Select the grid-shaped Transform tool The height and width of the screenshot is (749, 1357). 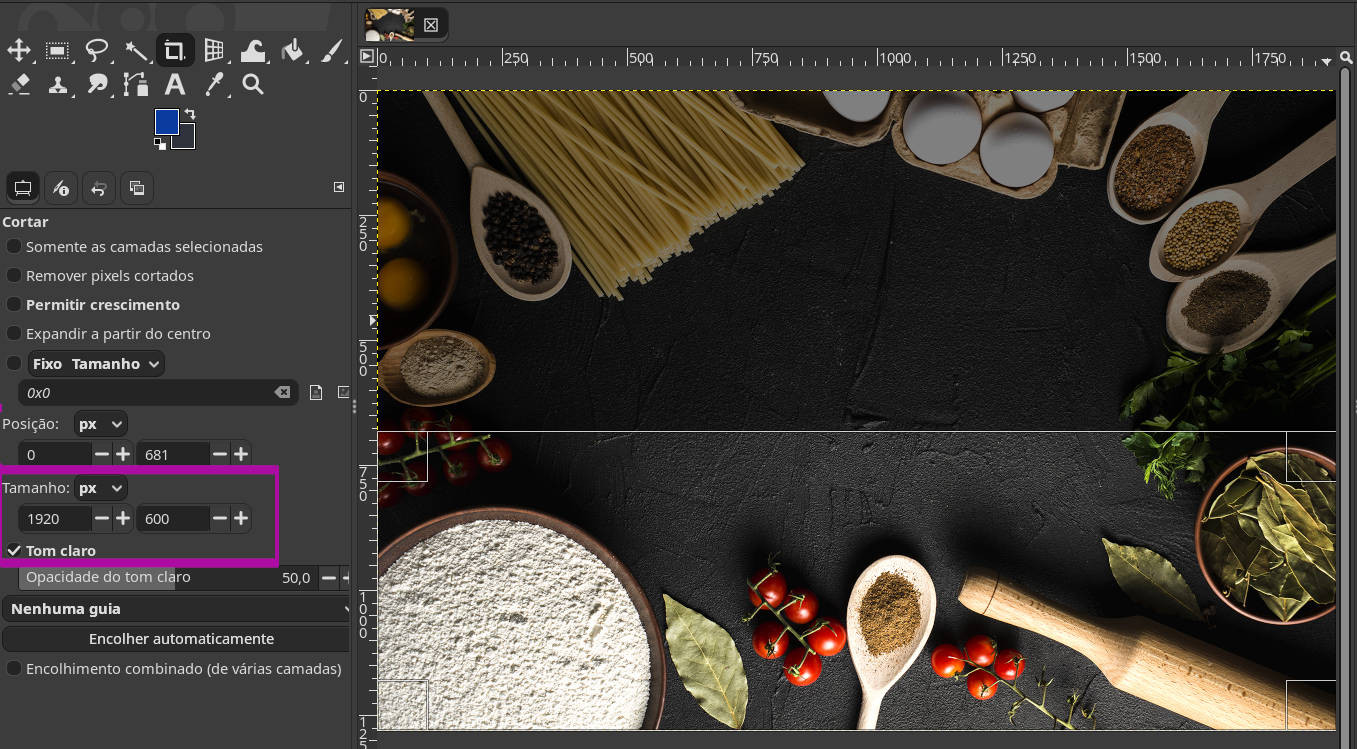pos(214,50)
